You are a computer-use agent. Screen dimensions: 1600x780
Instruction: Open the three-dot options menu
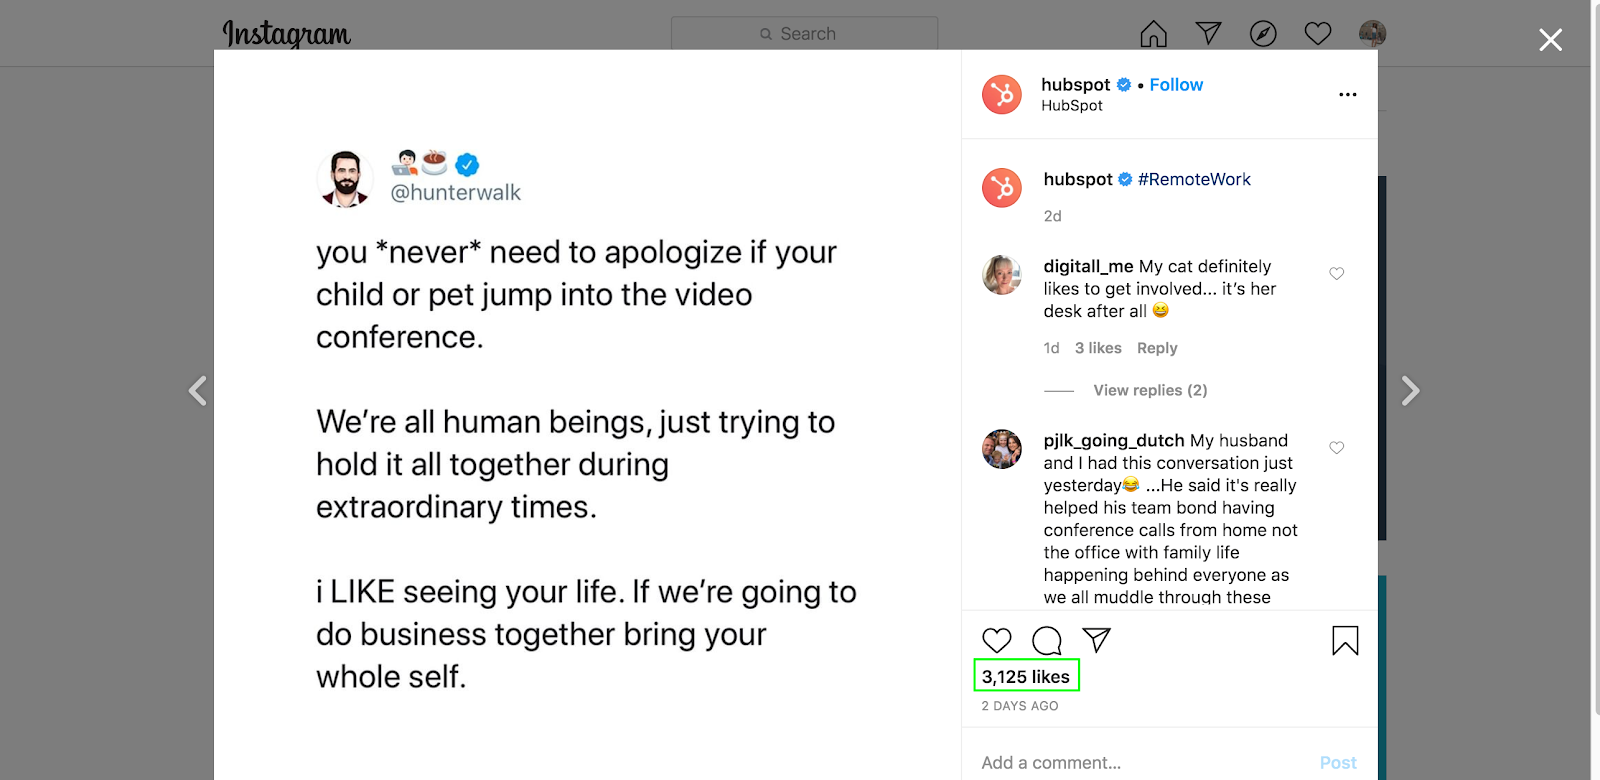(x=1347, y=94)
